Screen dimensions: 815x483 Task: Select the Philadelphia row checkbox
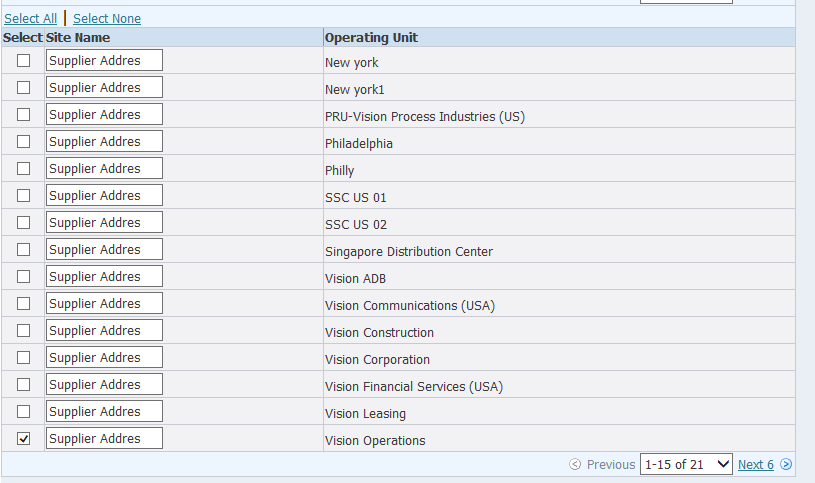click(x=23, y=141)
